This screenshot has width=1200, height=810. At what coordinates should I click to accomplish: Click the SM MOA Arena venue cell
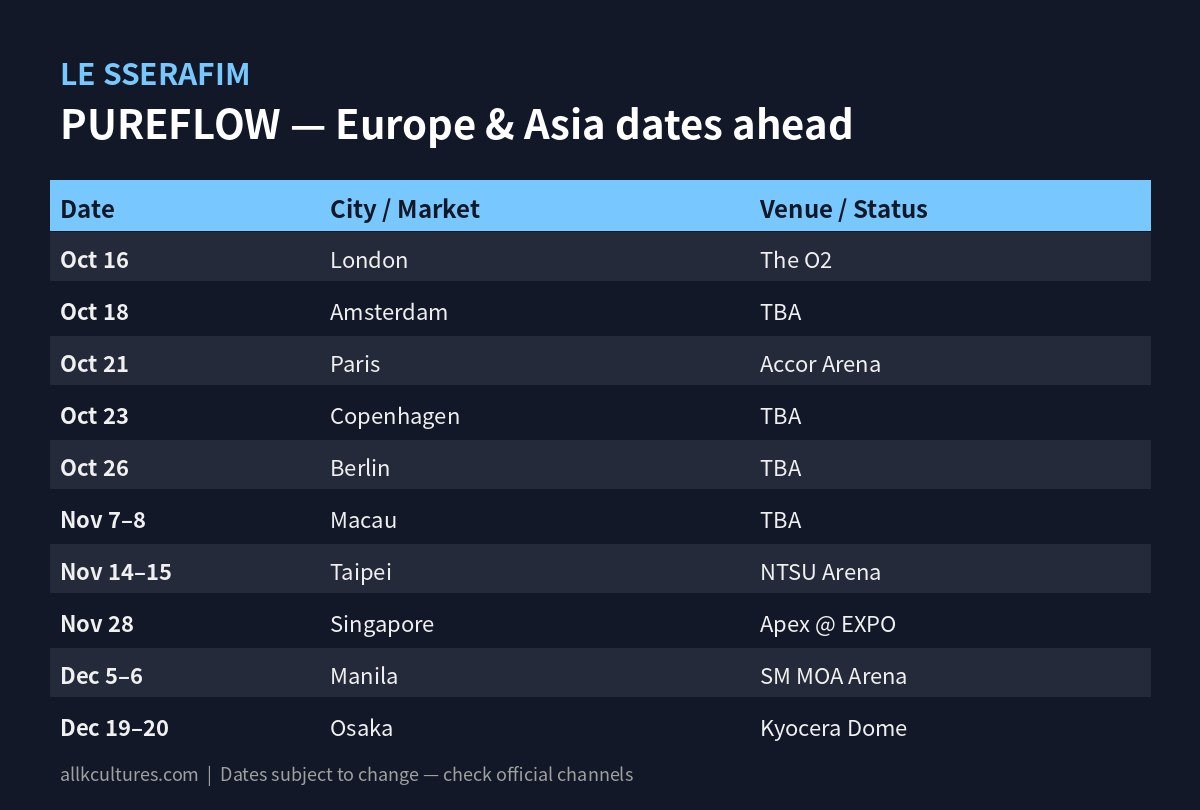pyautogui.click(x=833, y=676)
